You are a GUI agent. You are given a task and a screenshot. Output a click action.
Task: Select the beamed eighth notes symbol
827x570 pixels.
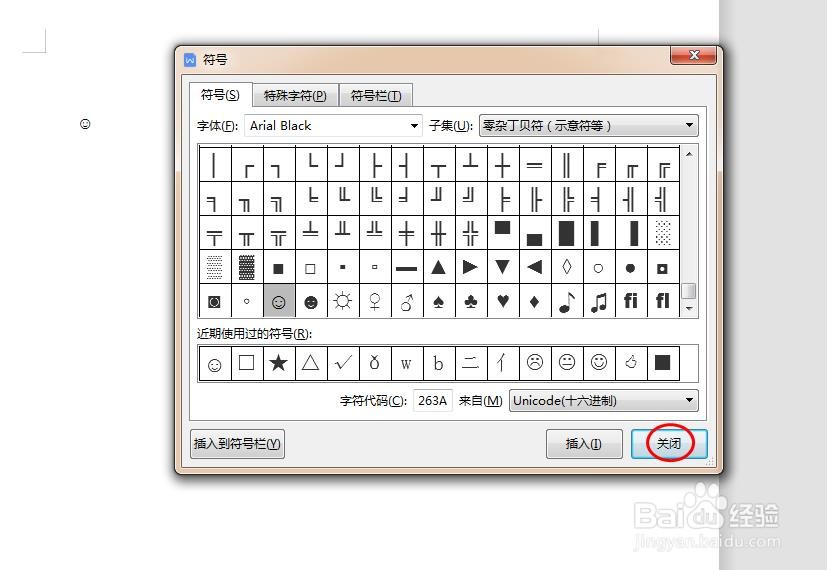[599, 302]
